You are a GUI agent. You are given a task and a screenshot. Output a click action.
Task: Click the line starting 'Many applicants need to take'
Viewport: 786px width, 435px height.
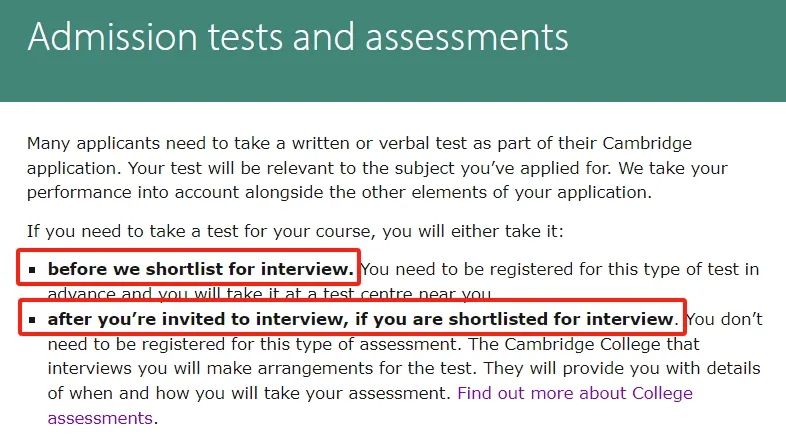[x=359, y=143]
